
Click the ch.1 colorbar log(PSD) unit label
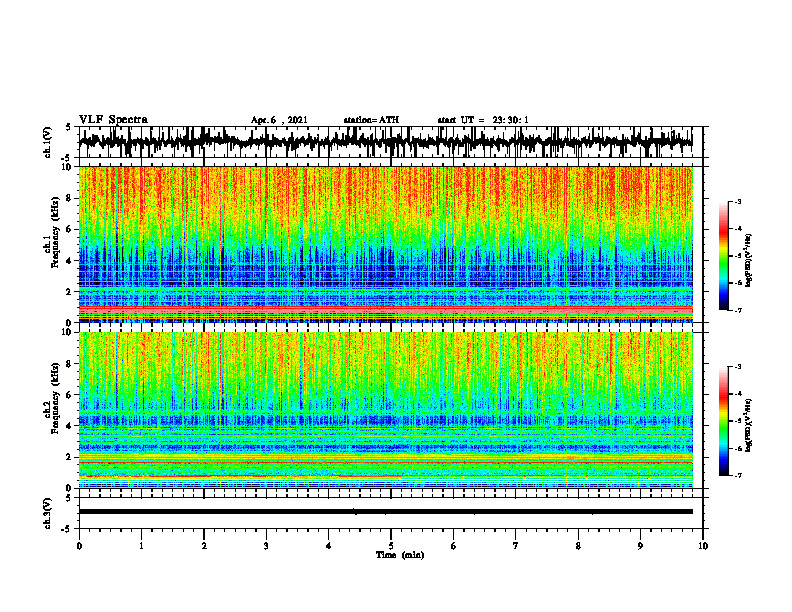(749, 261)
